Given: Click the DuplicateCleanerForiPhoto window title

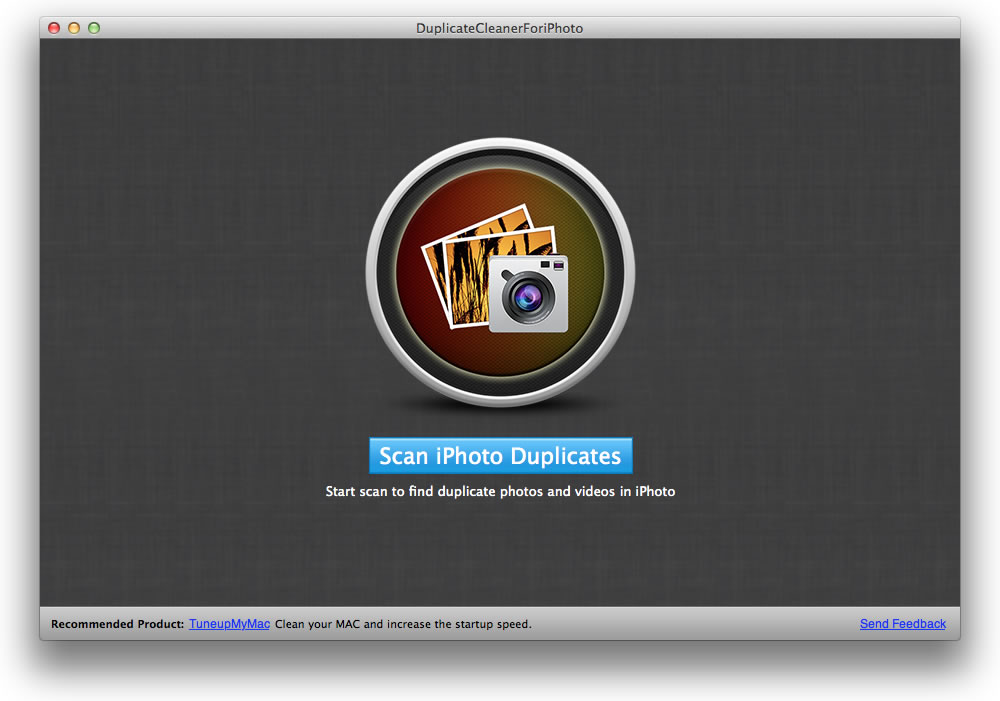Looking at the screenshot, I should click(499, 28).
